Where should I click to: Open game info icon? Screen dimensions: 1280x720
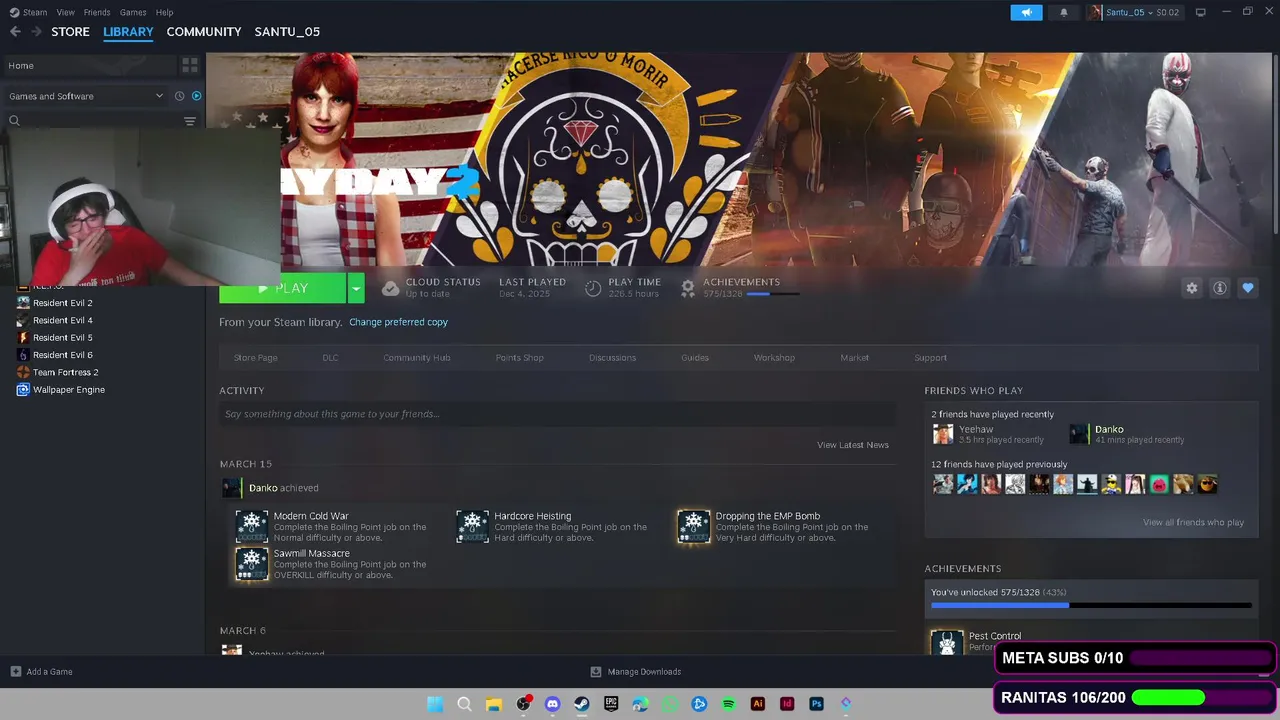(1219, 288)
